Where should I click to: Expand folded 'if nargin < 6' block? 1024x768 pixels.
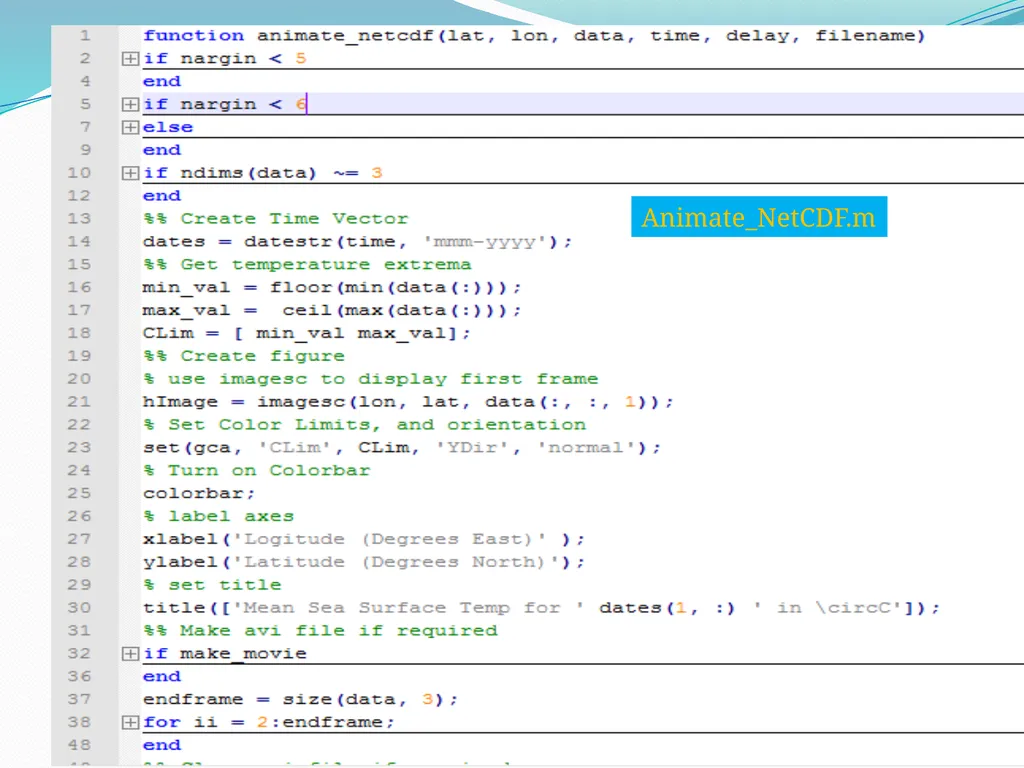(130, 104)
